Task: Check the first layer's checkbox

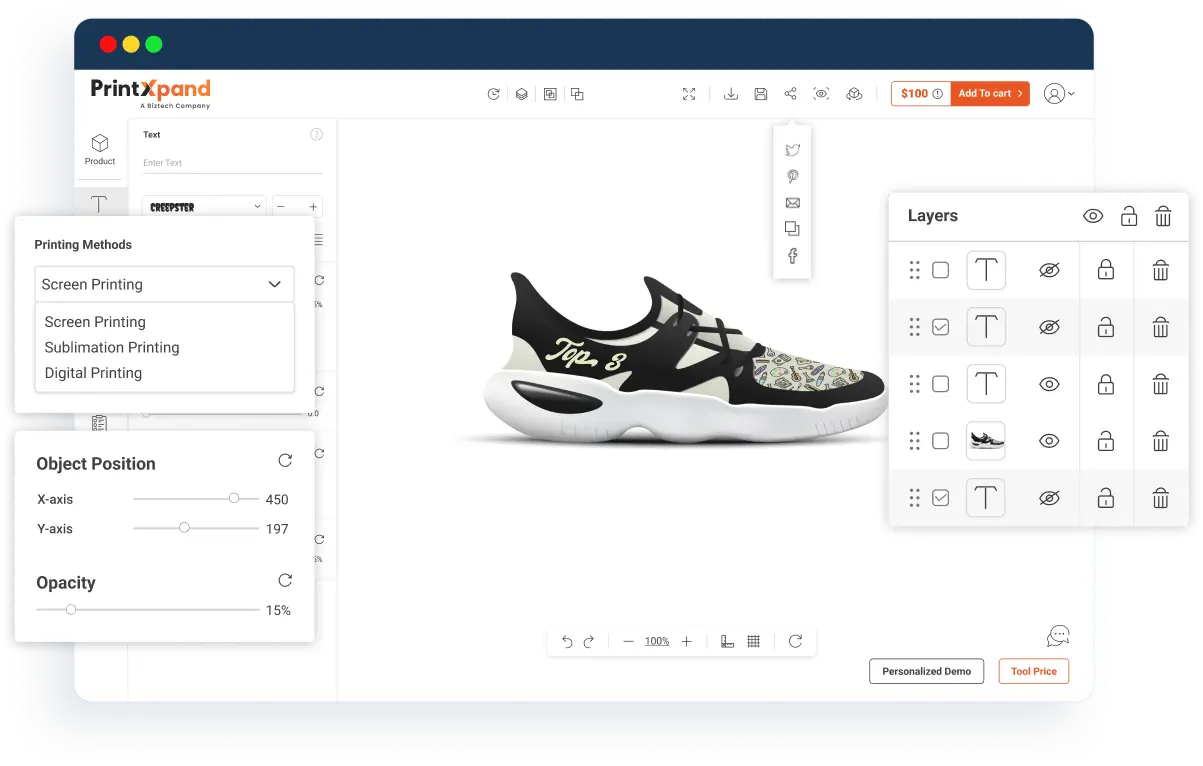Action: point(940,270)
